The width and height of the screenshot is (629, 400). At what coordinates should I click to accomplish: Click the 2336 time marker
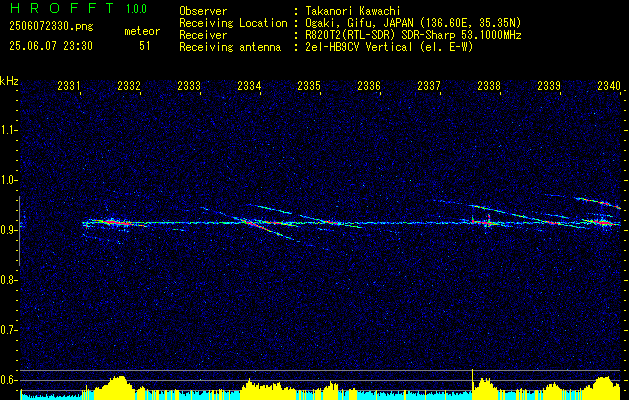(x=369, y=86)
